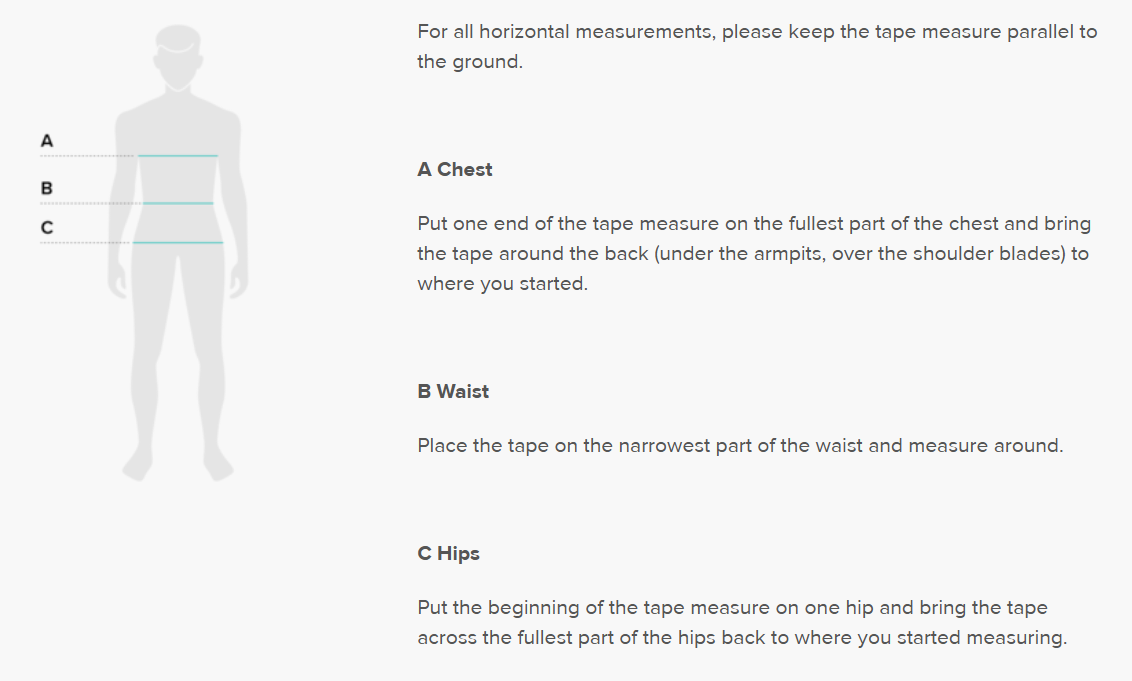1132x681 pixels.
Task: Select the teal hips line on the figure
Action: (178, 243)
